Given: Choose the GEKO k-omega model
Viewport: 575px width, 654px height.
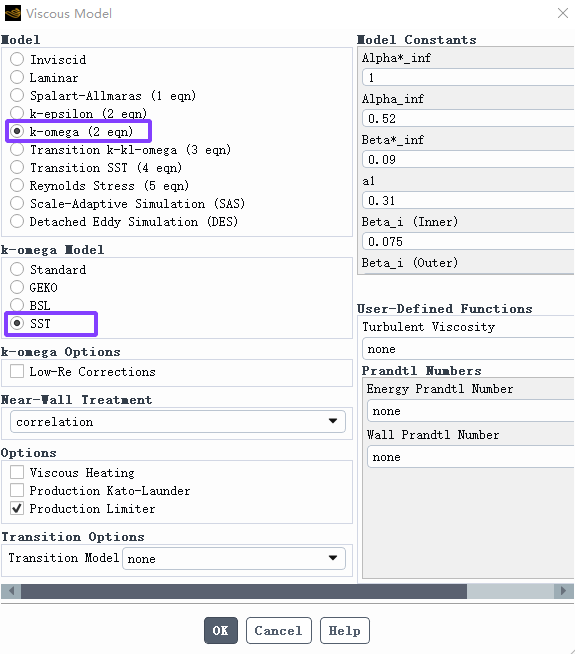Looking at the screenshot, I should tap(17, 287).
